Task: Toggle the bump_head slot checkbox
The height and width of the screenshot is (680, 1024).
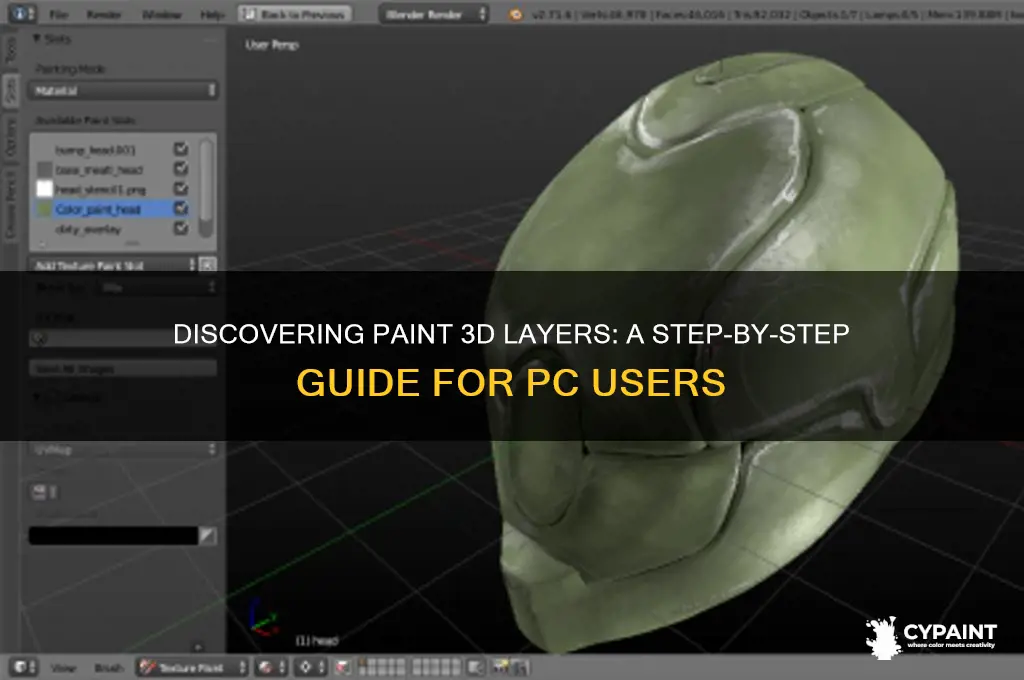Action: [x=181, y=149]
